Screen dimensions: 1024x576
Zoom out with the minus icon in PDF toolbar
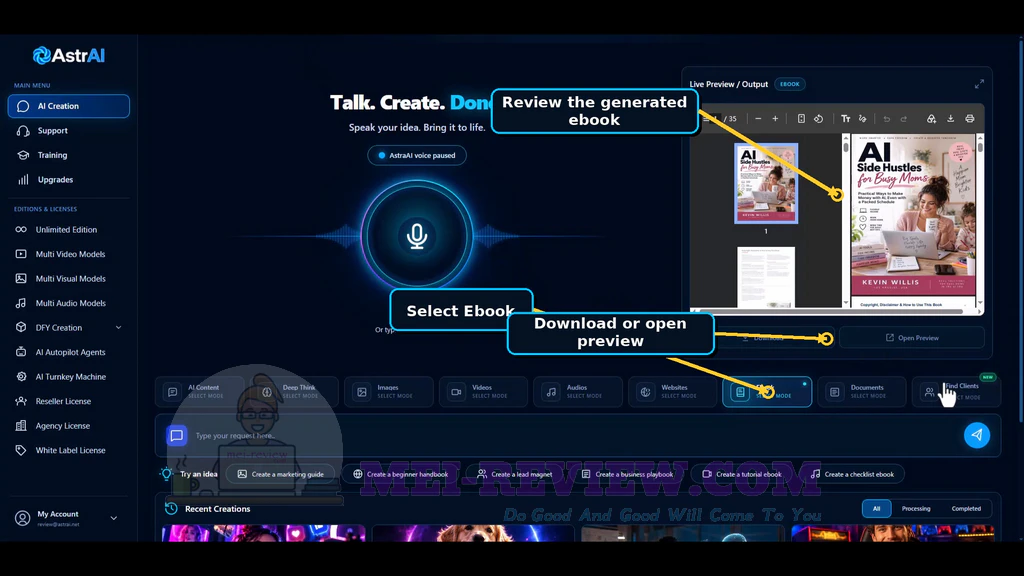758,119
